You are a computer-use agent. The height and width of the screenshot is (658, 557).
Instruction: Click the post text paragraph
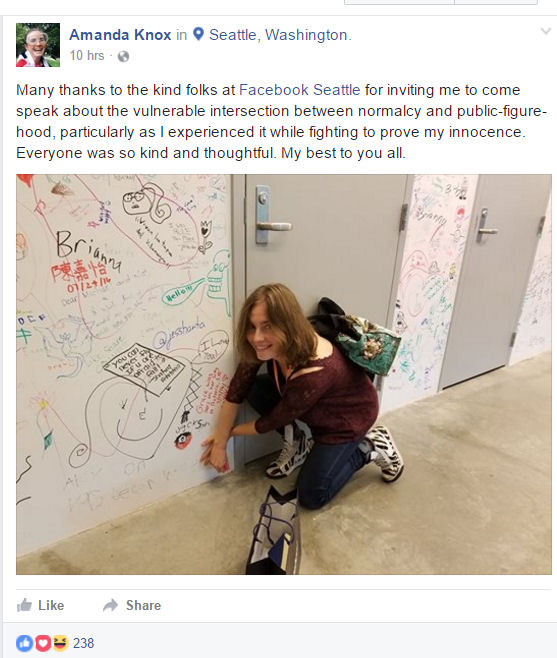[x=281, y=121]
